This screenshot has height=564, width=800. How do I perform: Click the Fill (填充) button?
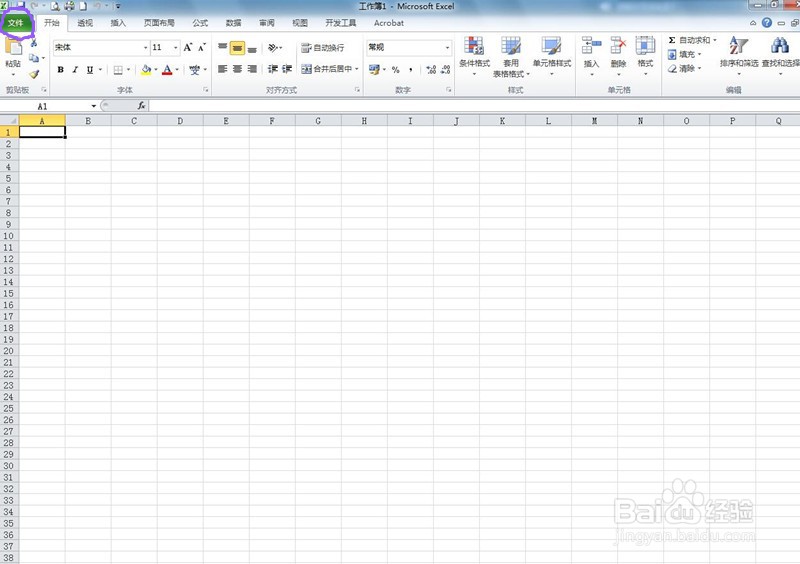coord(682,54)
